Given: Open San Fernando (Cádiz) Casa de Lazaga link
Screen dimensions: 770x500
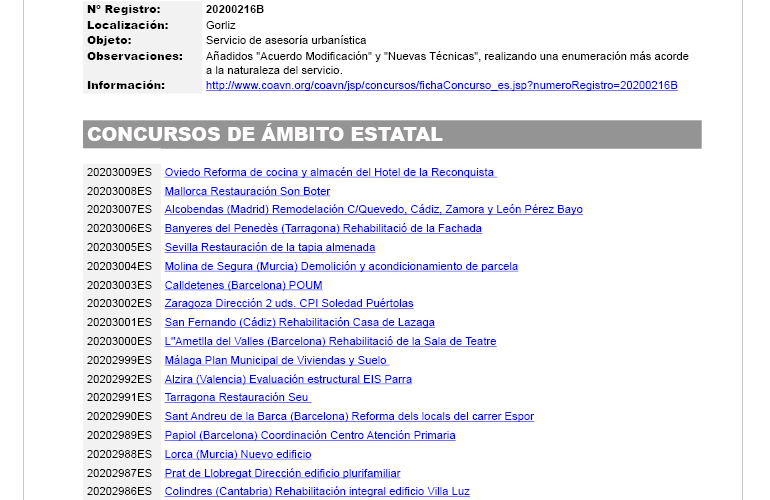Looking at the screenshot, I should click(300, 323).
